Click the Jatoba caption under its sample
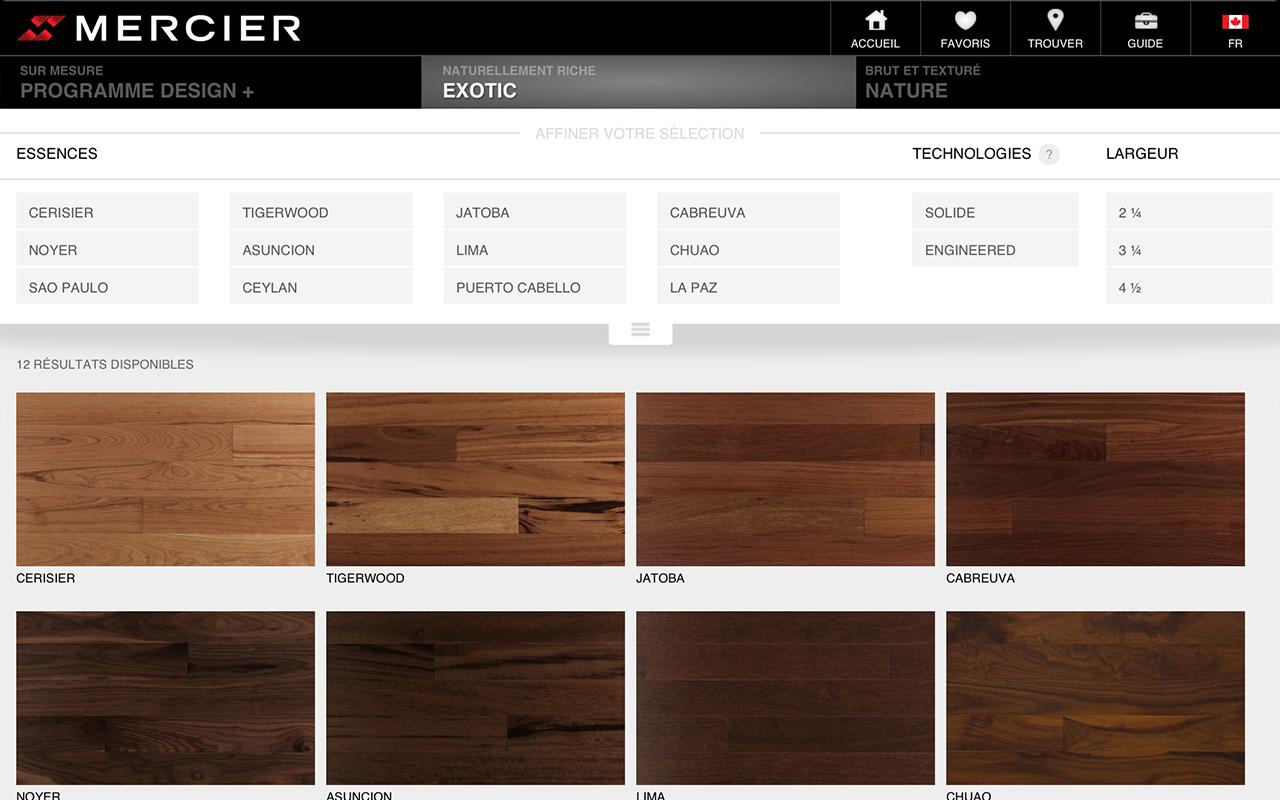Viewport: 1280px width, 800px height. (660, 578)
